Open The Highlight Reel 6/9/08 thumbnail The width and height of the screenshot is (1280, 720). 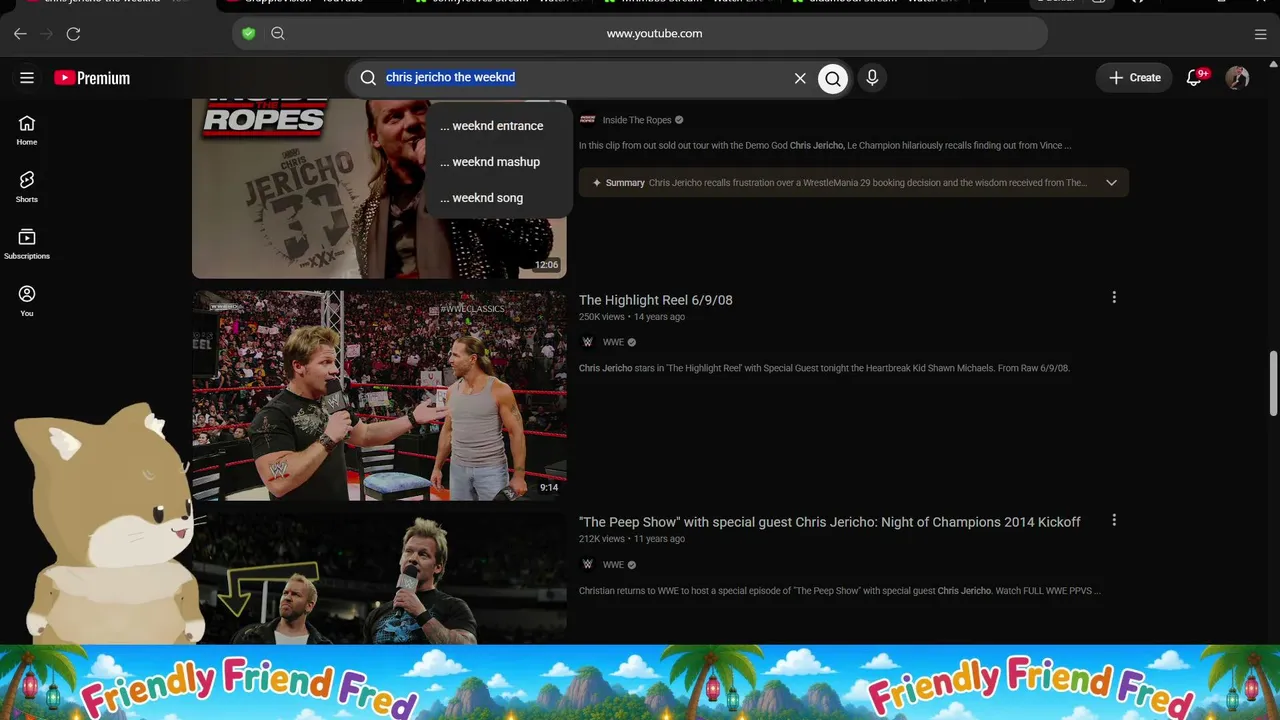(x=379, y=395)
